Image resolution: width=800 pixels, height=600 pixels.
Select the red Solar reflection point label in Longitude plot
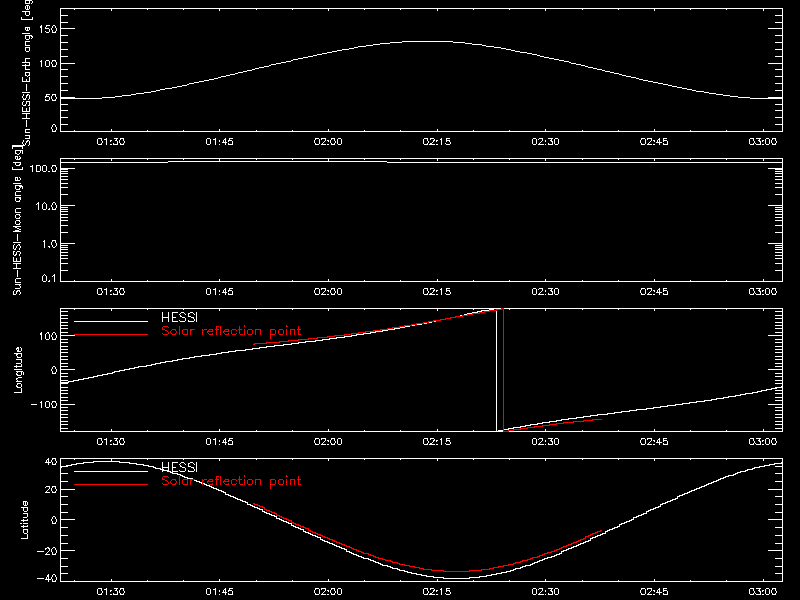[231, 331]
